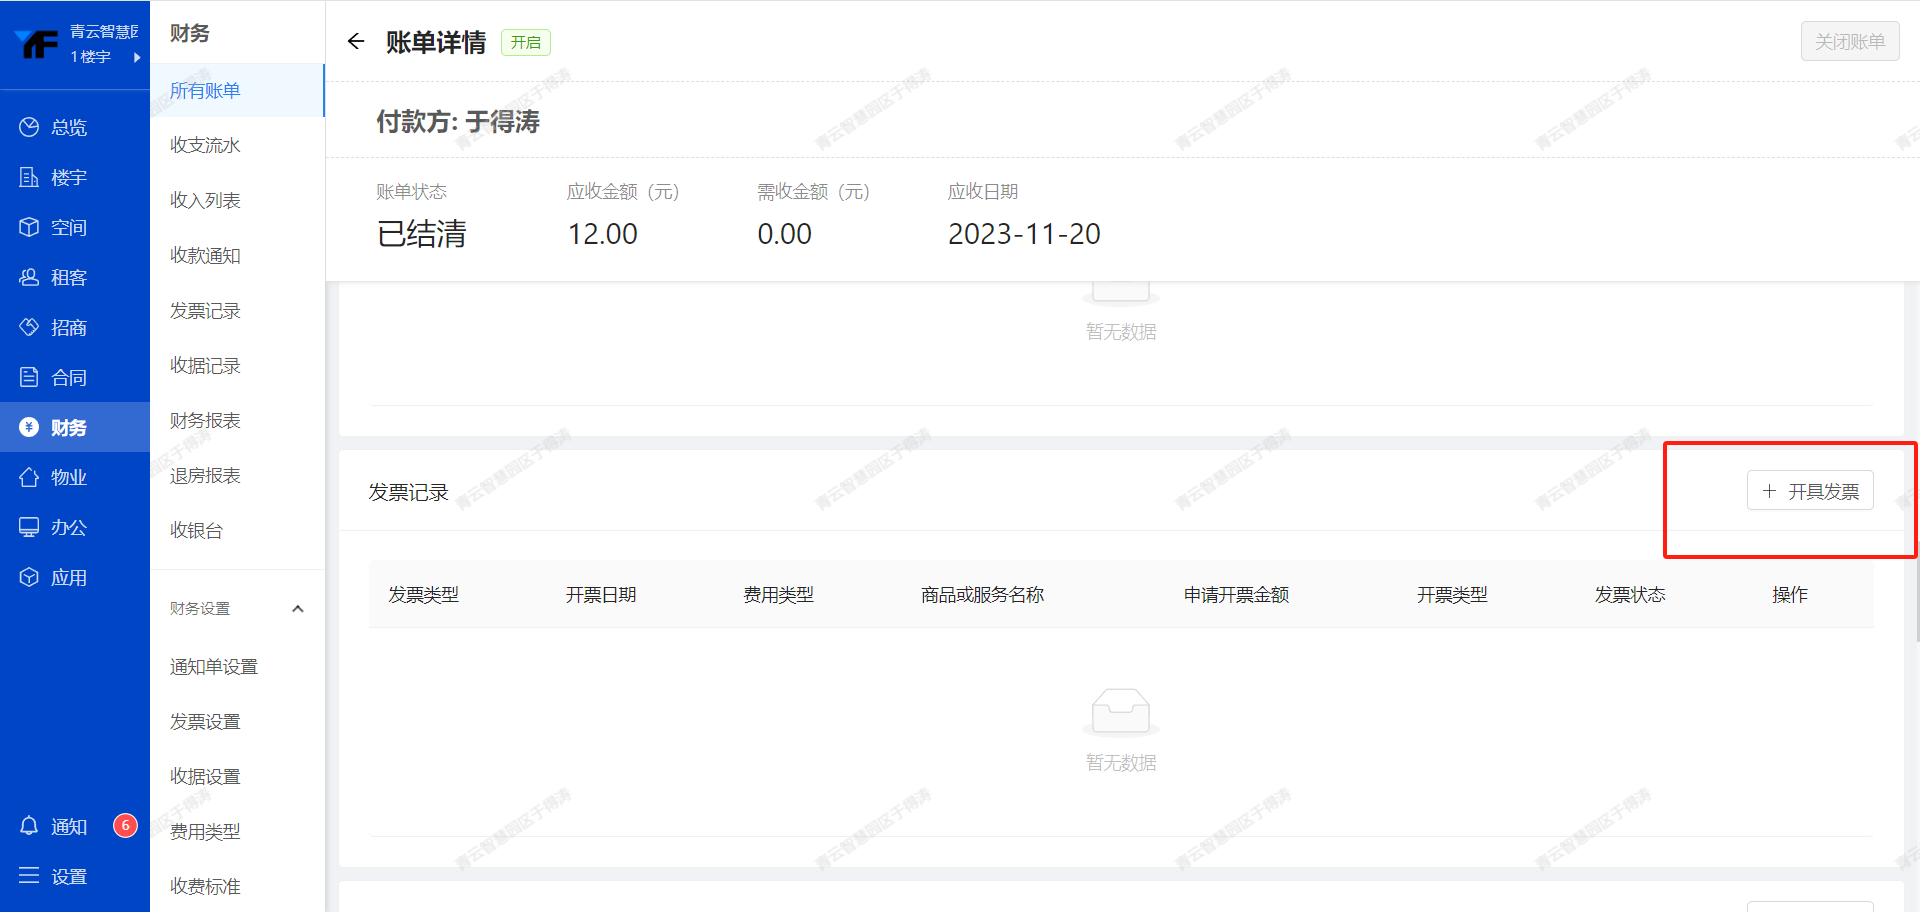Click the back arrow beside 账单详情
The height and width of the screenshot is (912, 1920).
tap(356, 41)
